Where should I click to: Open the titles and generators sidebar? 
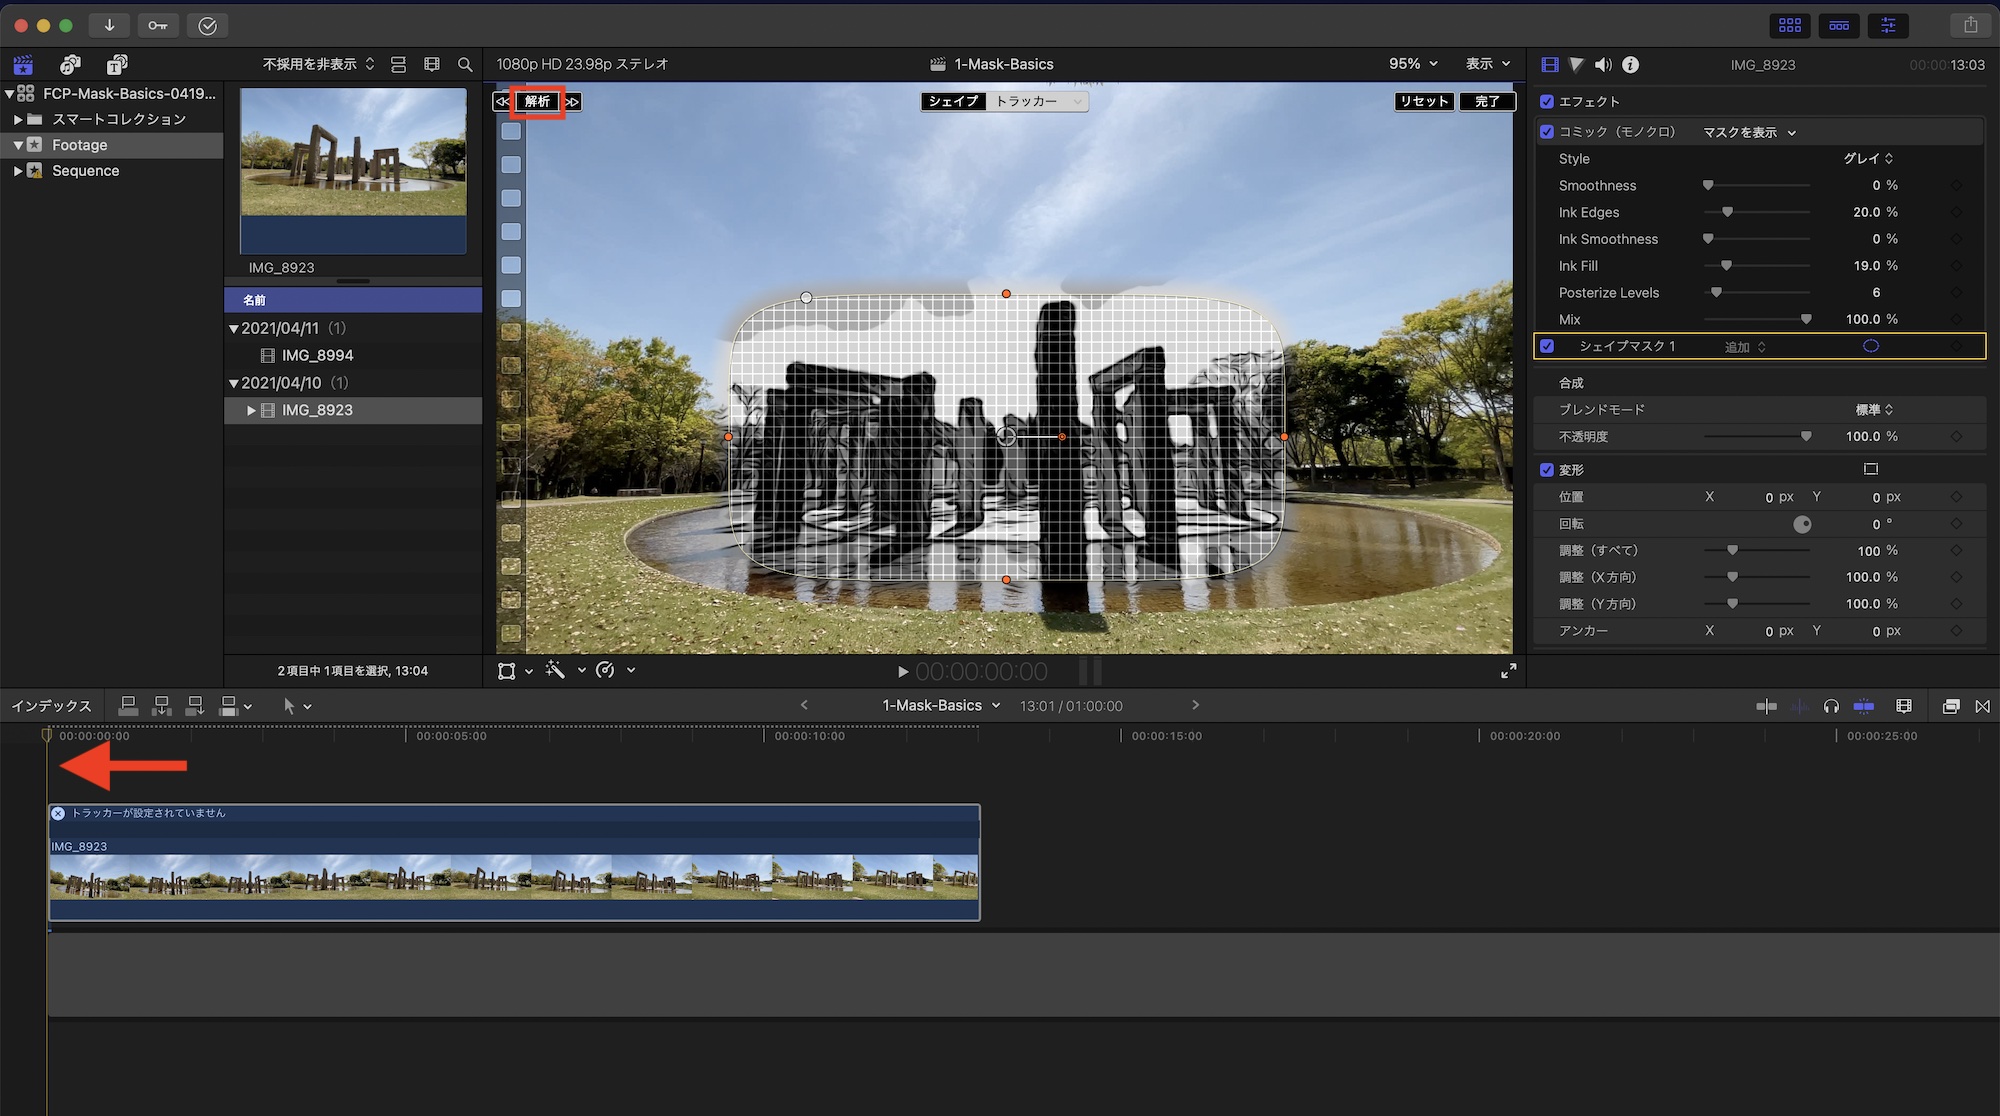pos(117,65)
